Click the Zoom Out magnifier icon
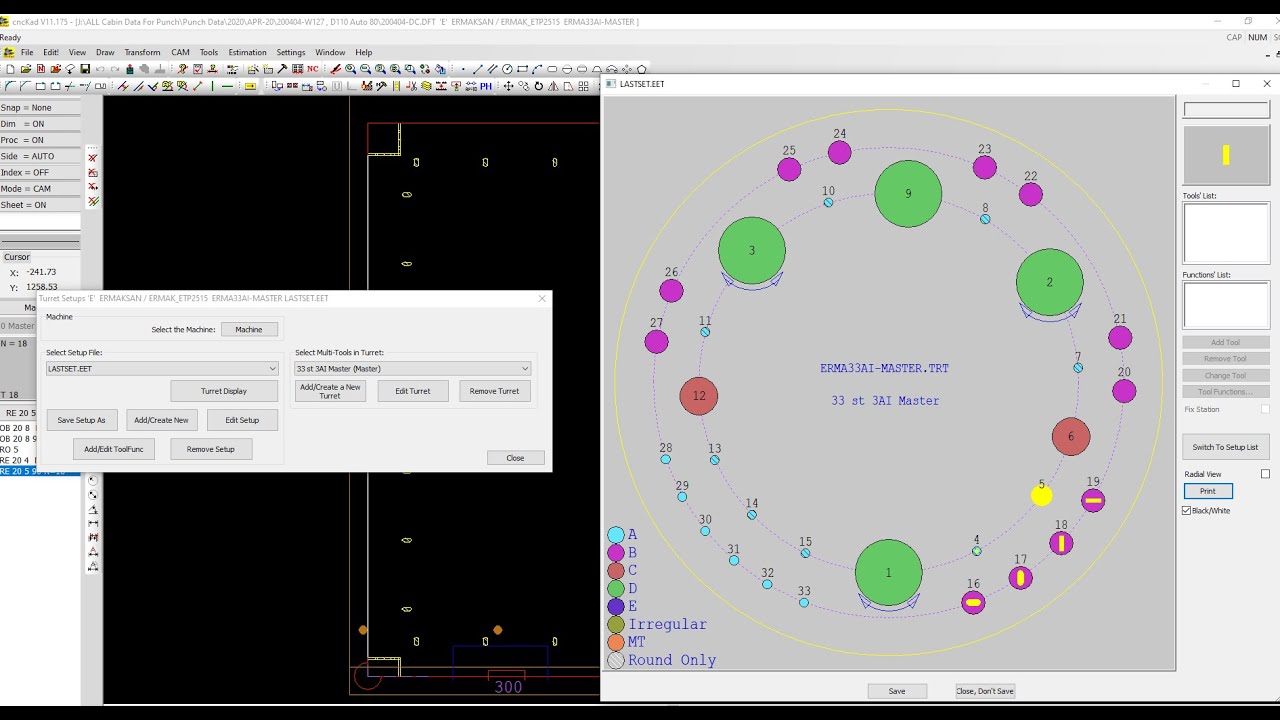This screenshot has width=1280, height=720. click(366, 69)
